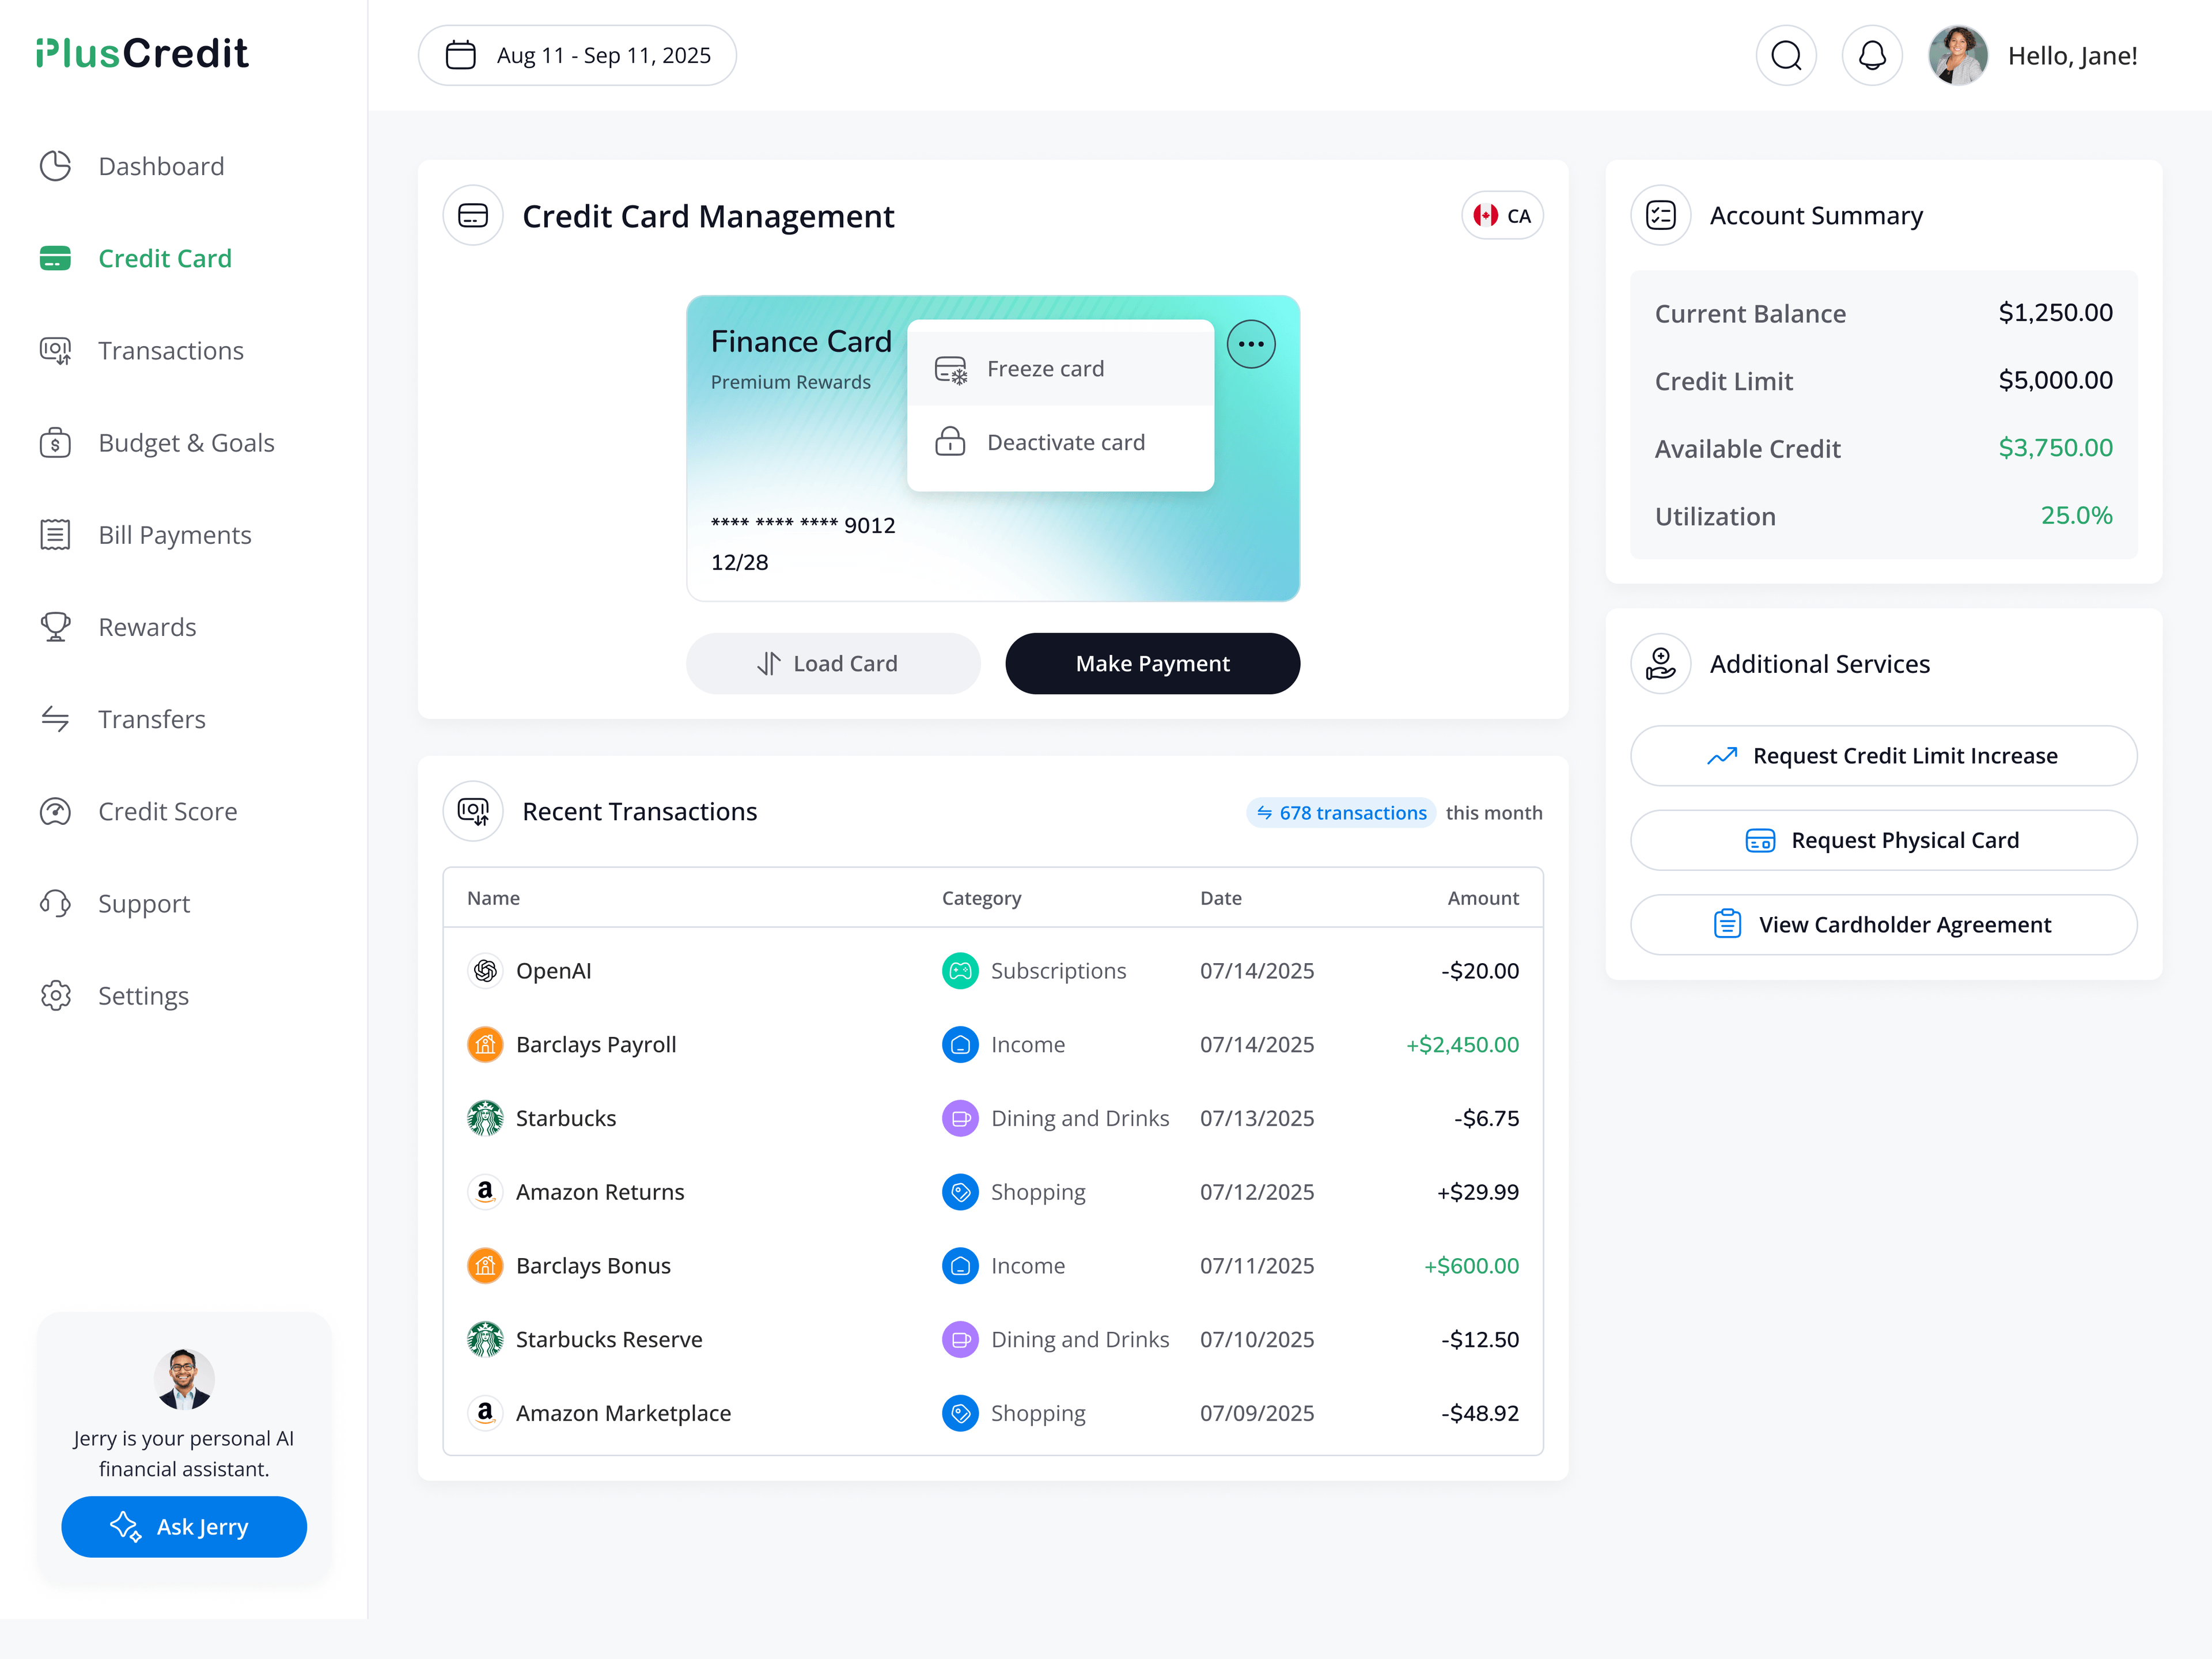Click the Settings gear icon
2212x1659 pixels.
pyautogui.click(x=55, y=996)
